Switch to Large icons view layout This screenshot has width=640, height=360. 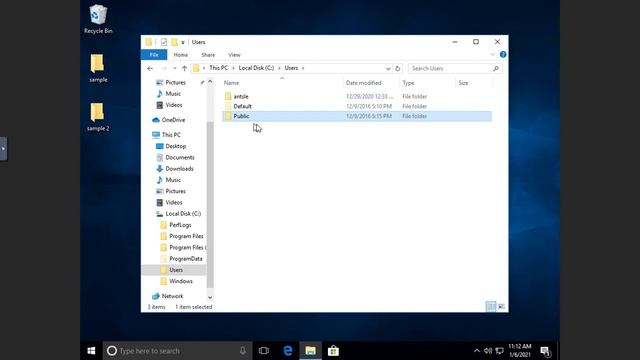[501, 307]
